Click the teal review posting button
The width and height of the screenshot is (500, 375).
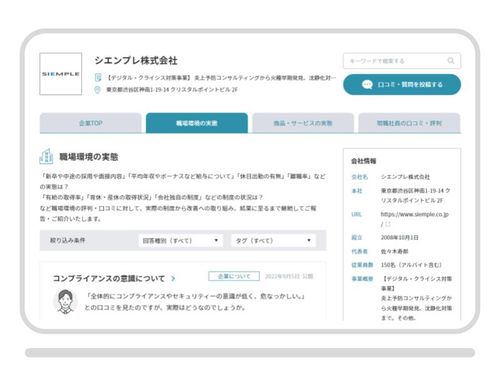click(x=402, y=84)
